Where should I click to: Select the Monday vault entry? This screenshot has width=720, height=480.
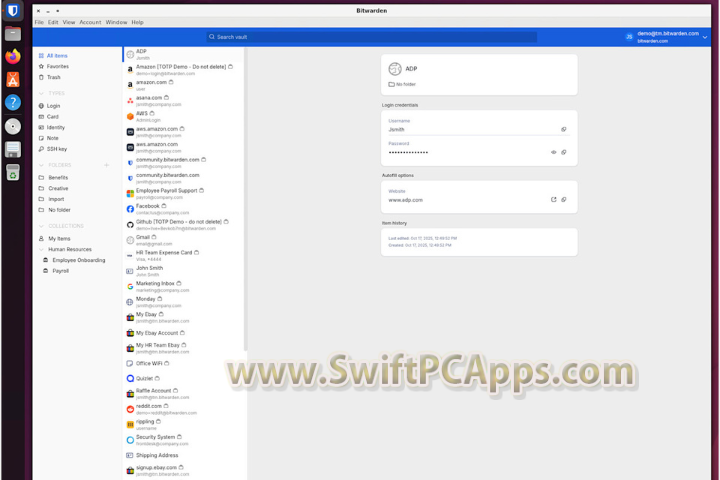(184, 302)
